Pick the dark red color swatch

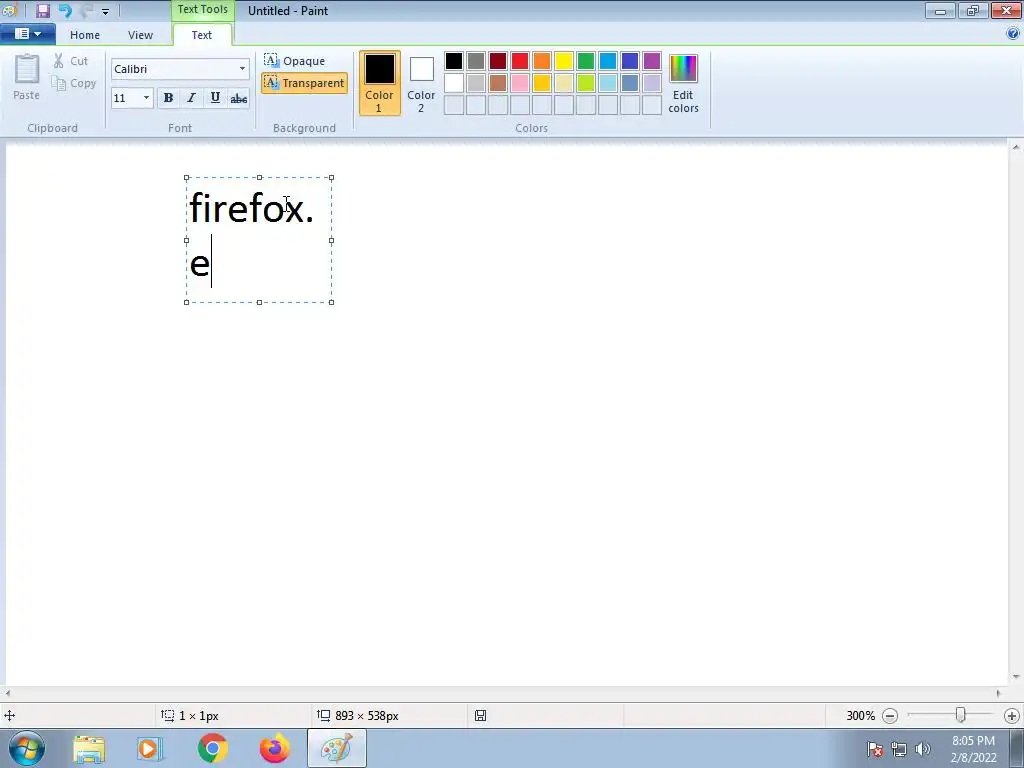[498, 61]
